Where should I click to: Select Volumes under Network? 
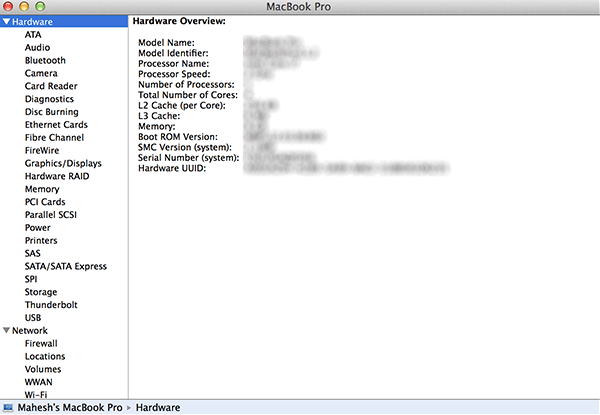pos(43,369)
